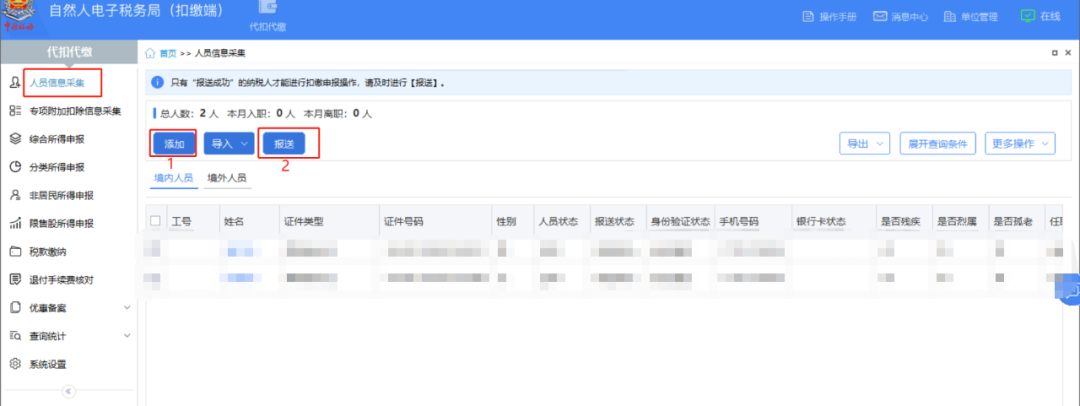The width and height of the screenshot is (1080, 406).
Task: Click the 是否孤老 column header
Action: 1012,222
